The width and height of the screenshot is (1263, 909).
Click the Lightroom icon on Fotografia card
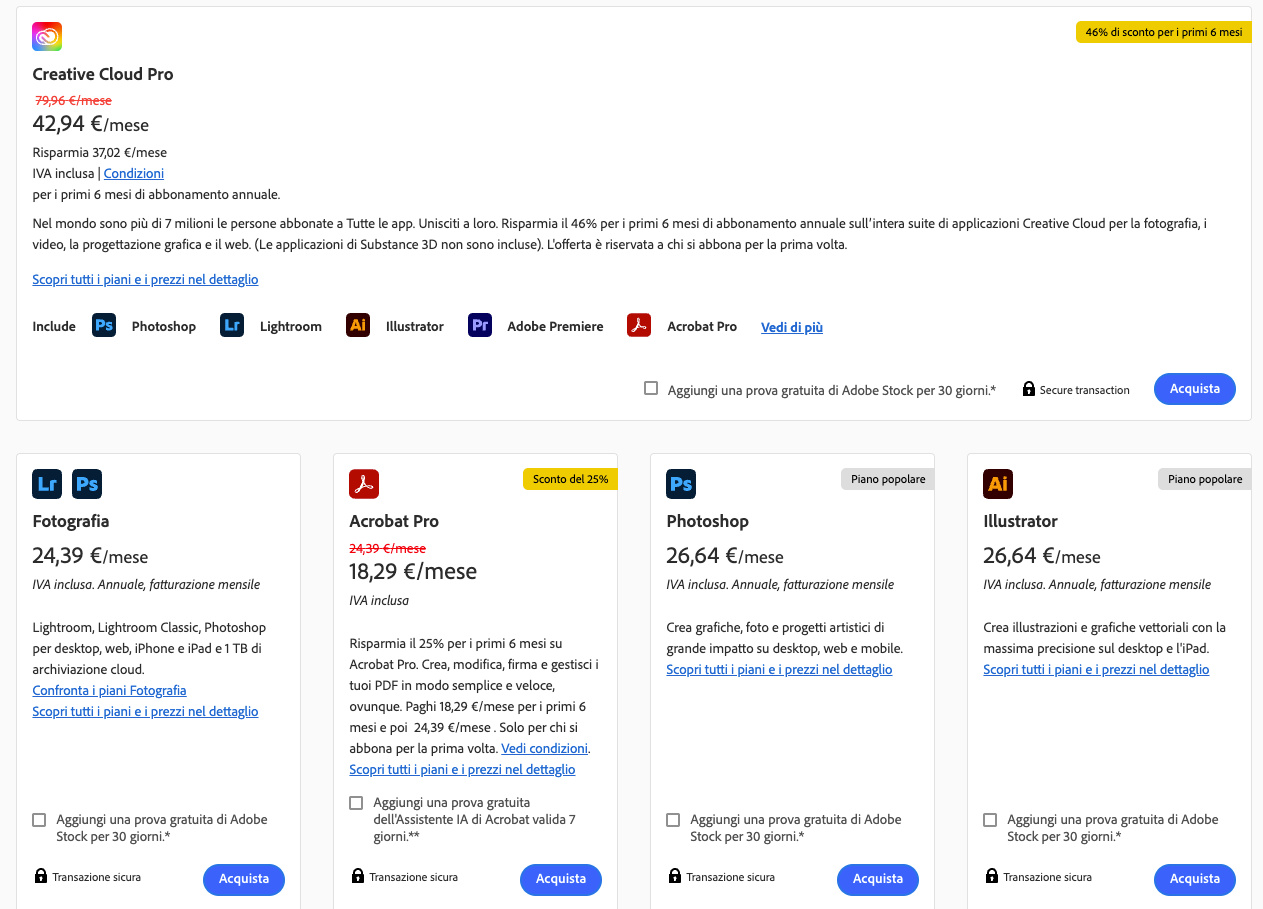tap(47, 484)
